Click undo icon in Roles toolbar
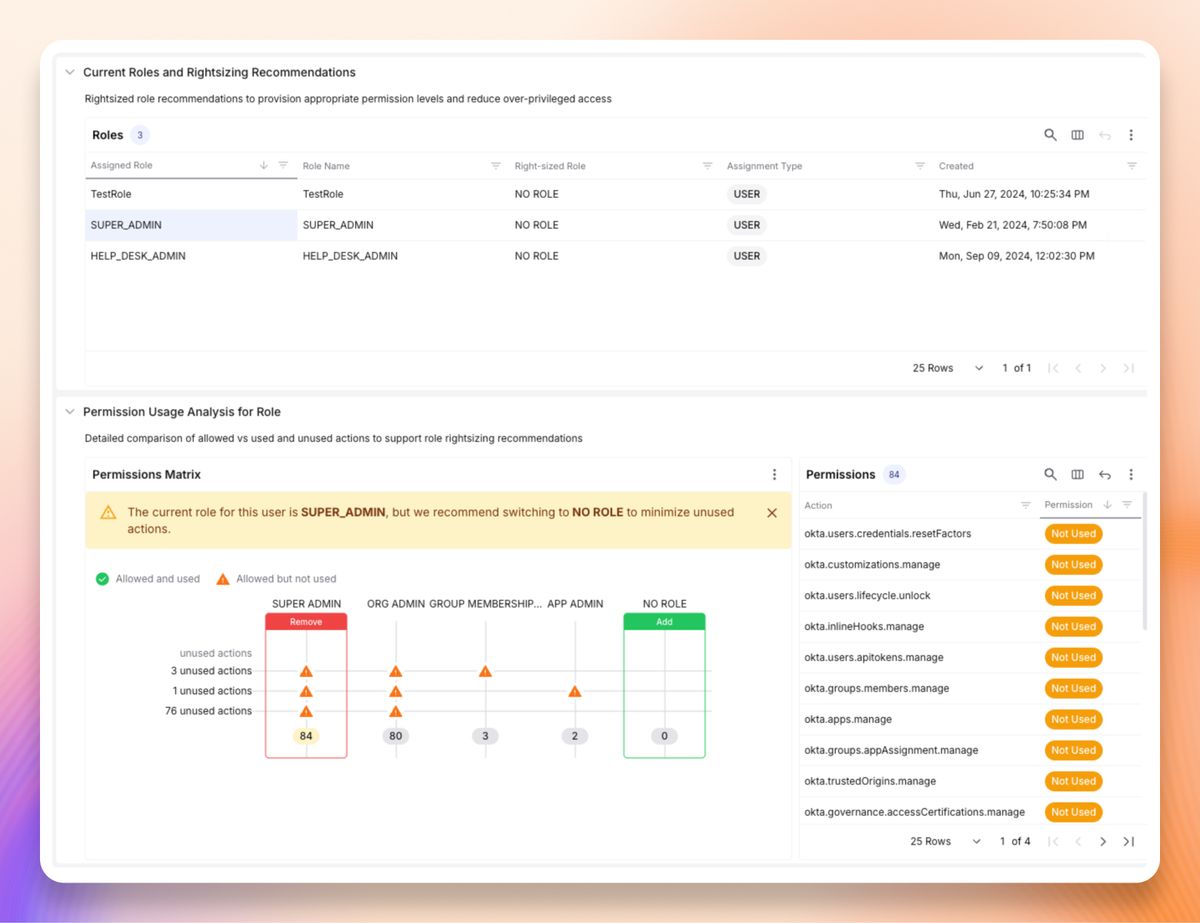Image resolution: width=1200 pixels, height=923 pixels. pyautogui.click(x=1104, y=135)
